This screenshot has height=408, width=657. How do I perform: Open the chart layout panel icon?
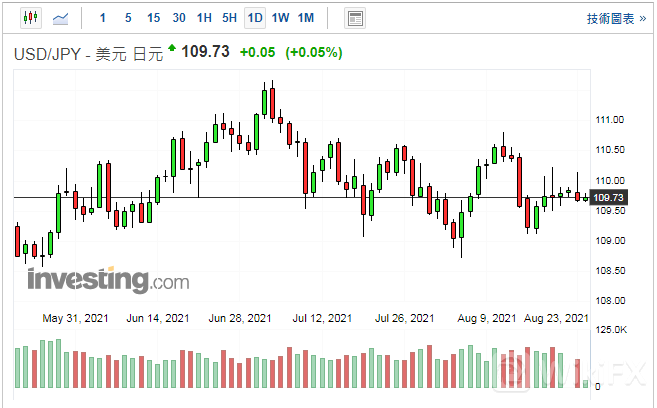354,18
